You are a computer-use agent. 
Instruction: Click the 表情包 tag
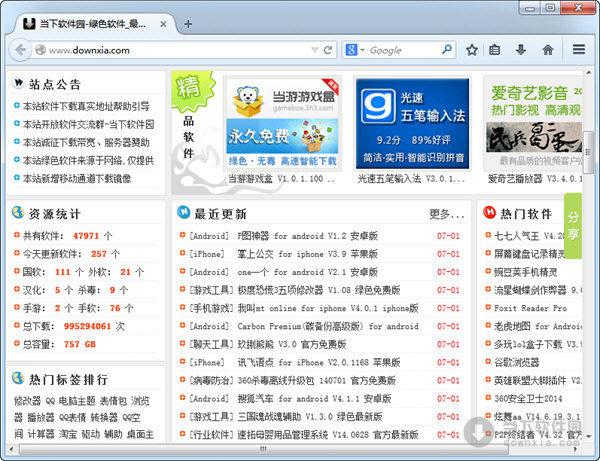113,401
